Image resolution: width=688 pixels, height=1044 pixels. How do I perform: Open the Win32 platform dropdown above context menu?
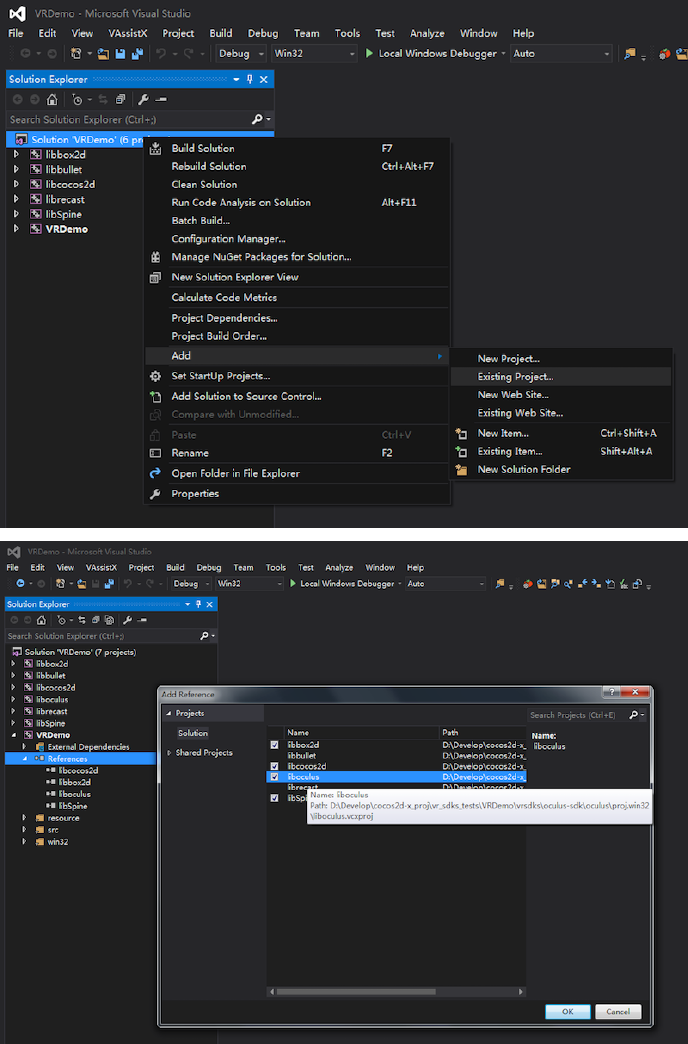pos(314,53)
